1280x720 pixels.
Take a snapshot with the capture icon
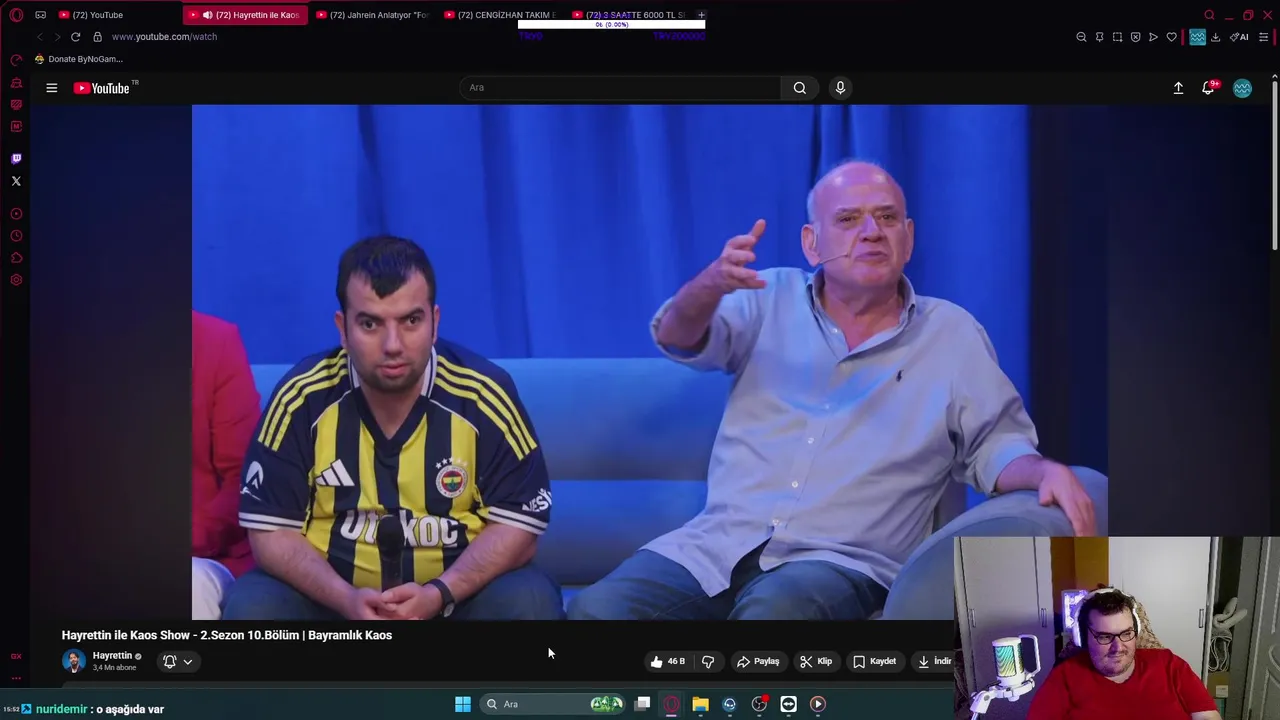[x=1117, y=37]
